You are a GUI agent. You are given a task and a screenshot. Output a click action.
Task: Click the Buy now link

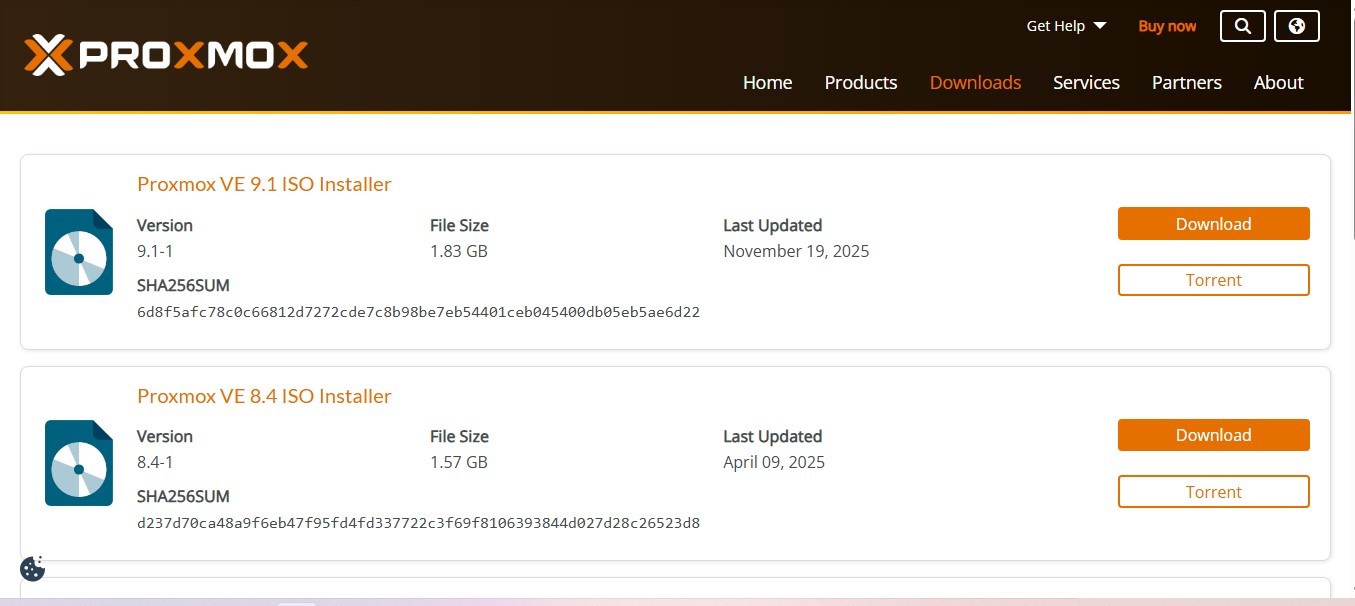point(1167,26)
